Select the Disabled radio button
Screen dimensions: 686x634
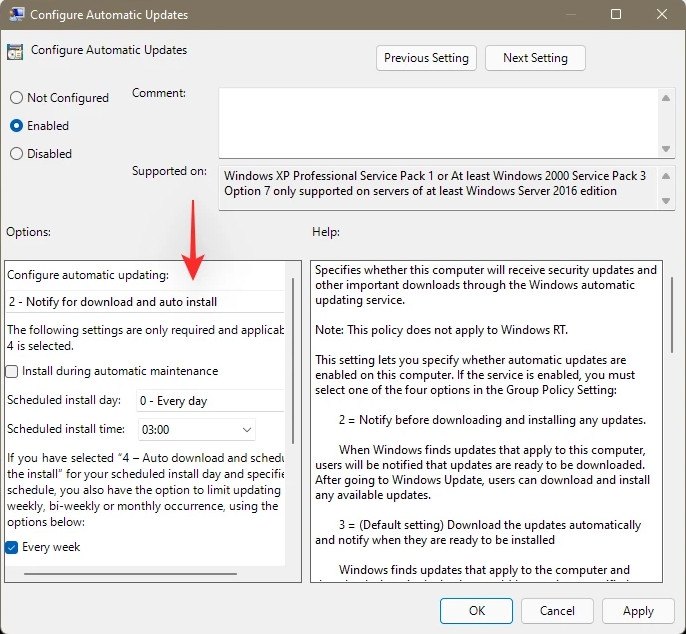(16, 154)
